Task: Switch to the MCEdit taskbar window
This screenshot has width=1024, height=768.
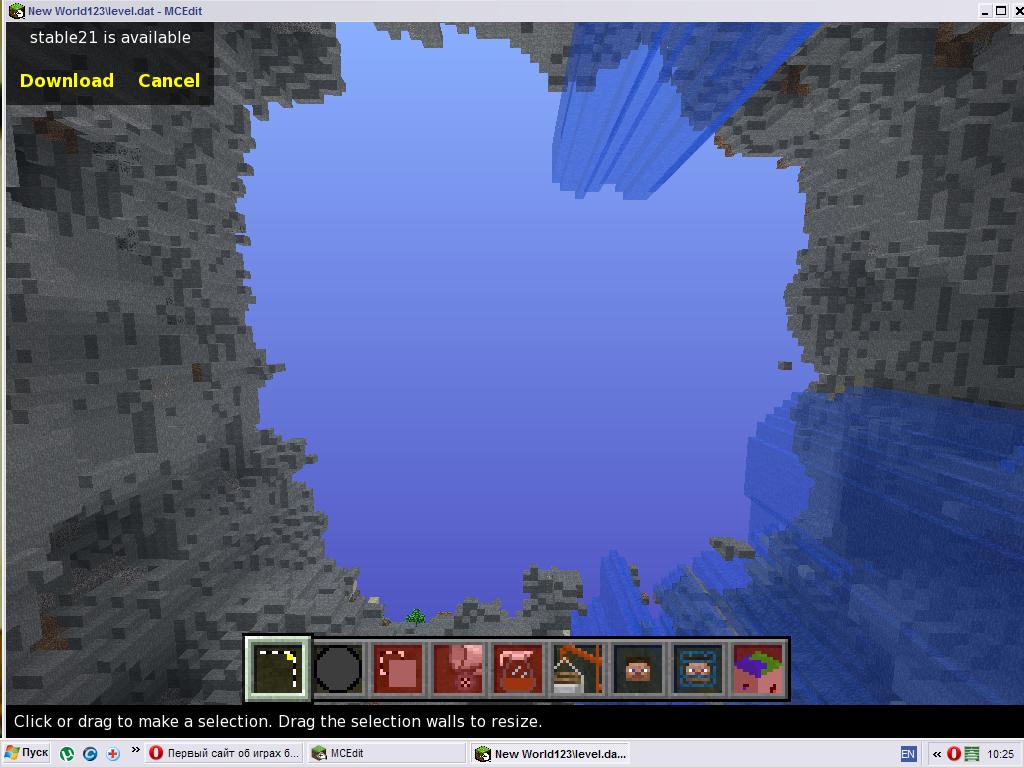Action: (386, 753)
